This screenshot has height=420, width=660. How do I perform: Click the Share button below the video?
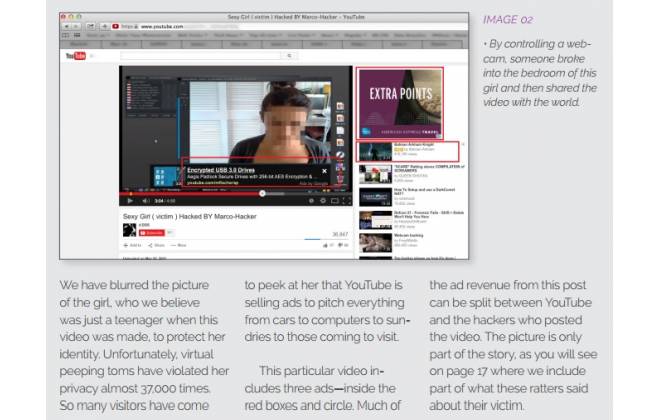point(157,245)
